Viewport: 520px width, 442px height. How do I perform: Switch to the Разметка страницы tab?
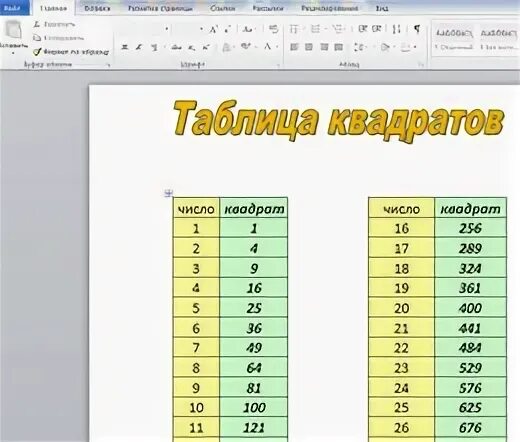tap(160, 8)
